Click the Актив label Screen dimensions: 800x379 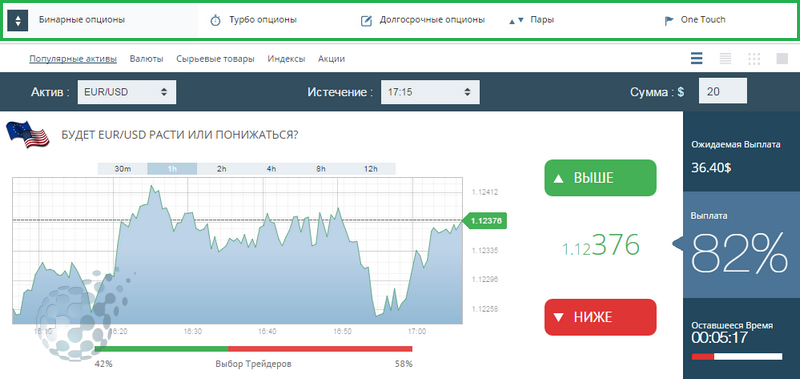point(50,92)
